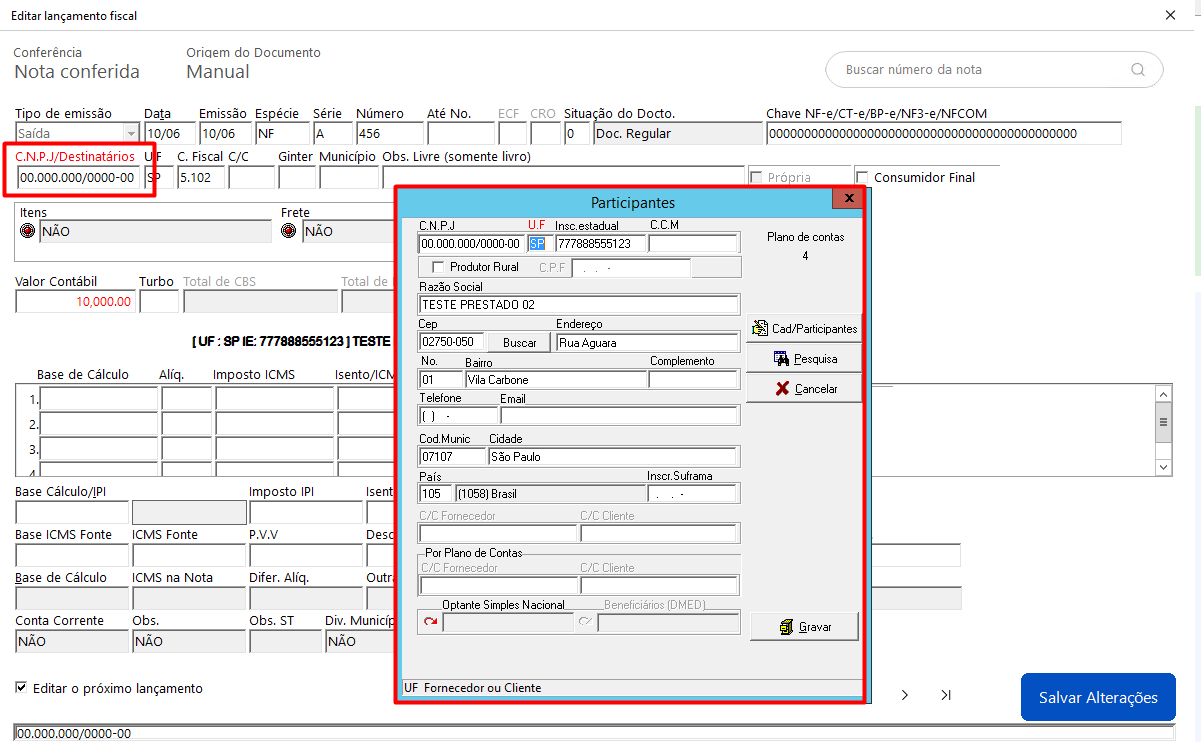Close the Participantes popup window
The width and height of the screenshot is (1201, 742).
(x=848, y=199)
